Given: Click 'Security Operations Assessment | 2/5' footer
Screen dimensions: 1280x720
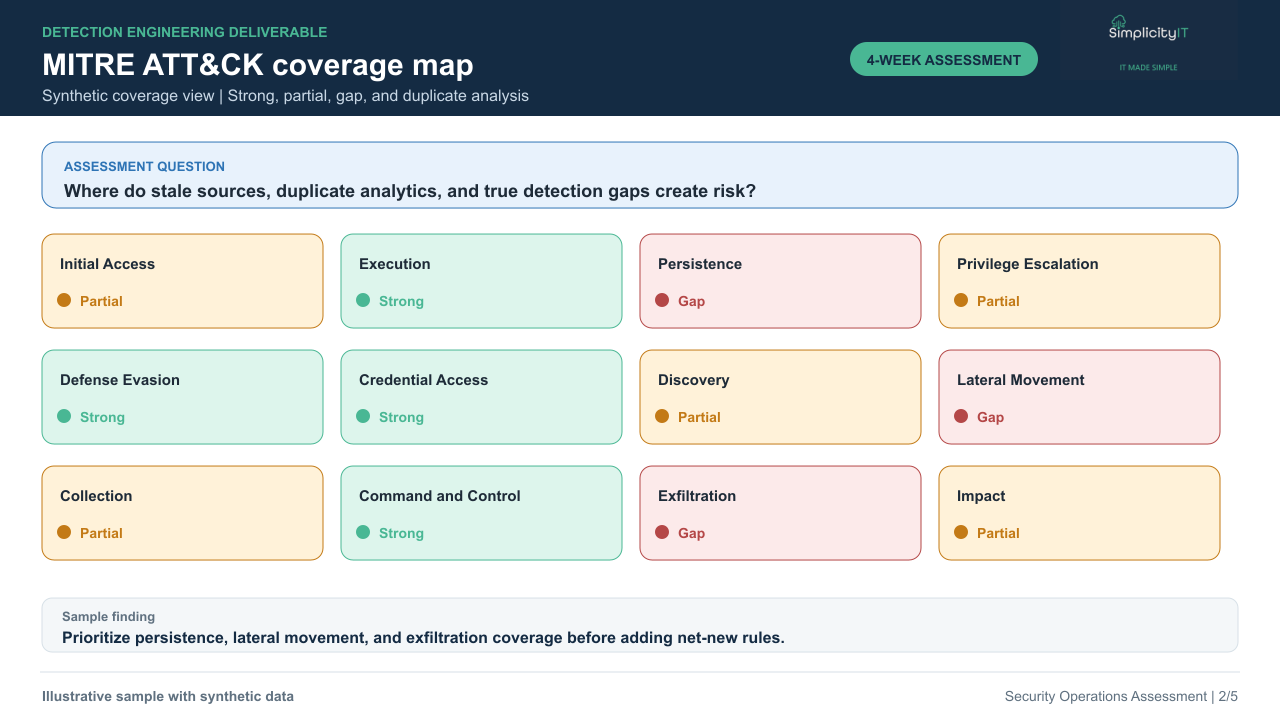Looking at the screenshot, I should [x=1121, y=696].
